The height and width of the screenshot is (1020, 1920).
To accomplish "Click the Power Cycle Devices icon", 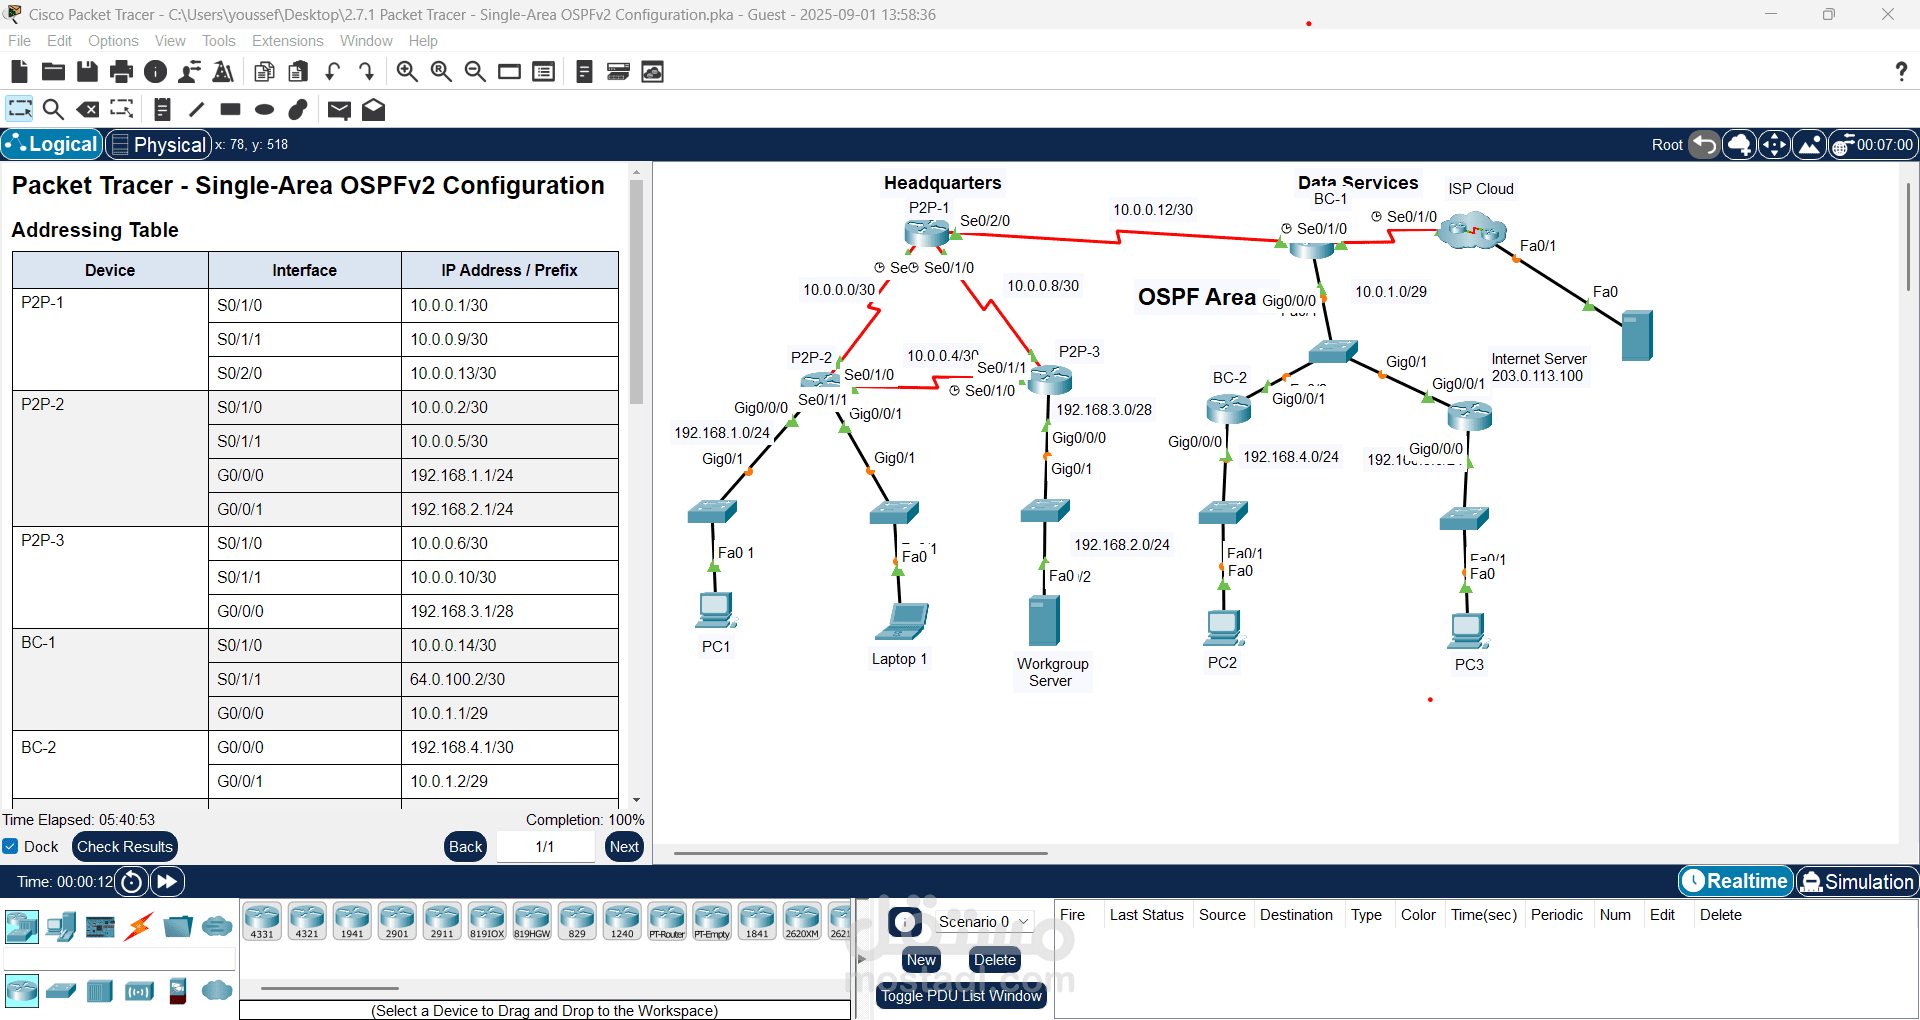I will 131,882.
